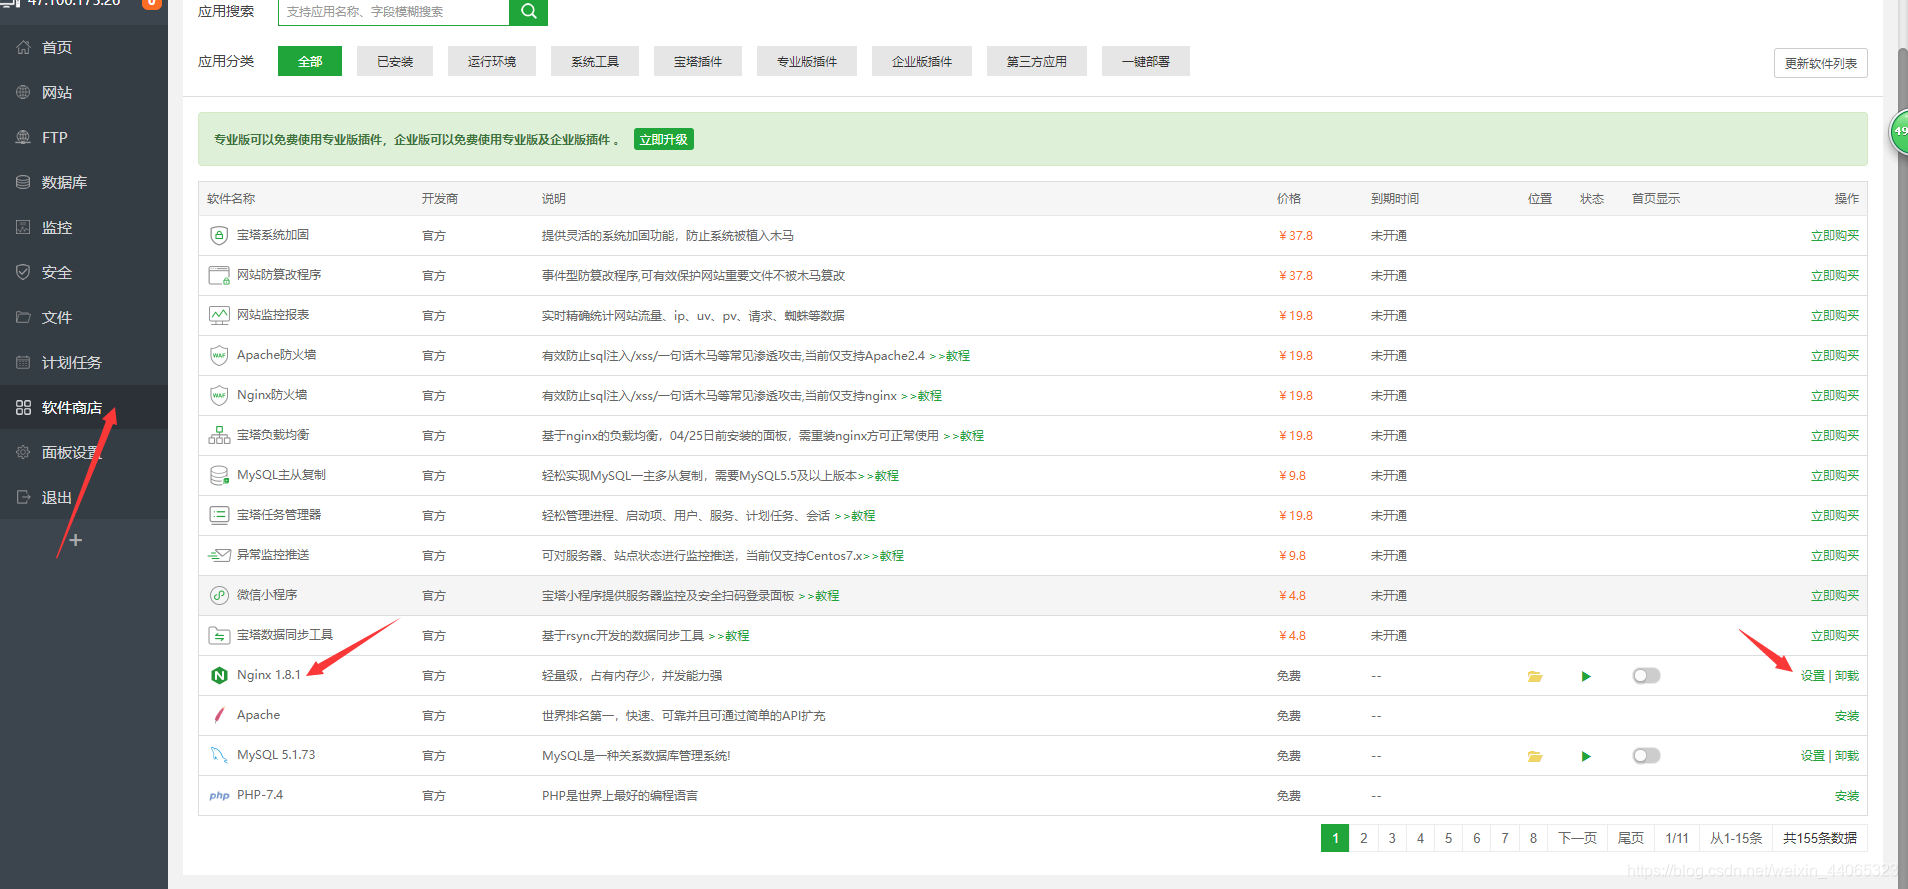Click the Apache防火墙 WAF shield icon

click(x=219, y=355)
